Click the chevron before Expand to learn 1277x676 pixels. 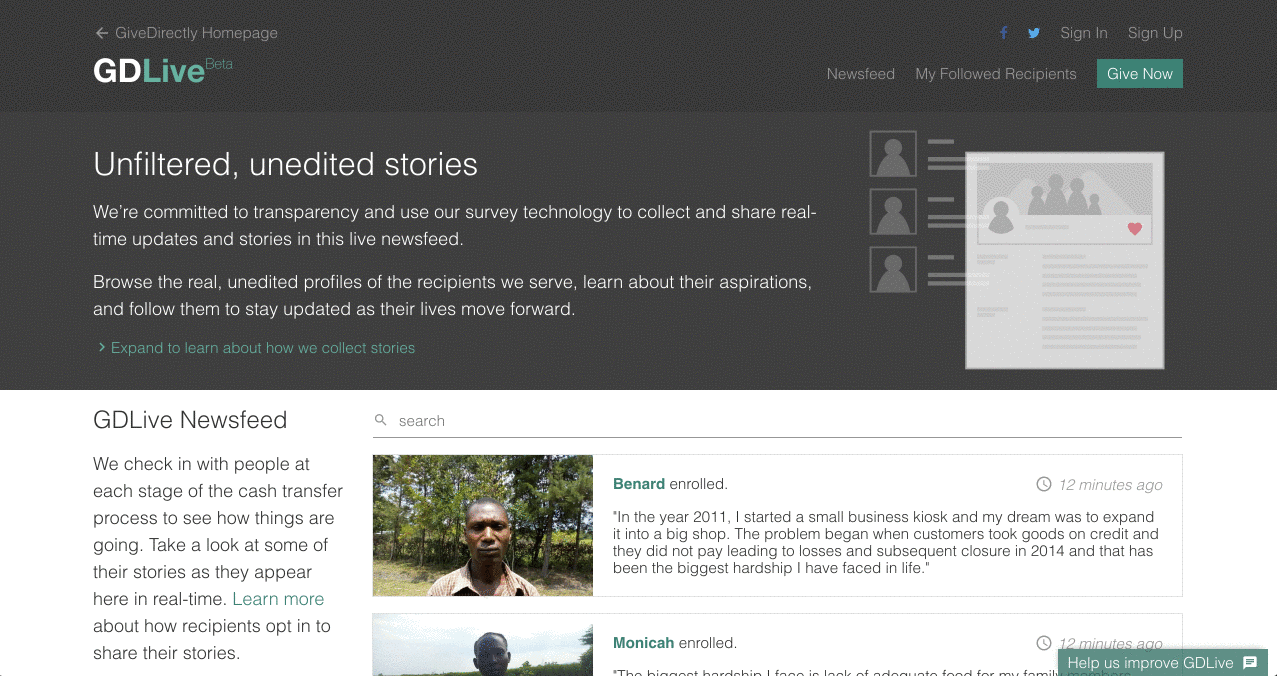click(x=102, y=348)
